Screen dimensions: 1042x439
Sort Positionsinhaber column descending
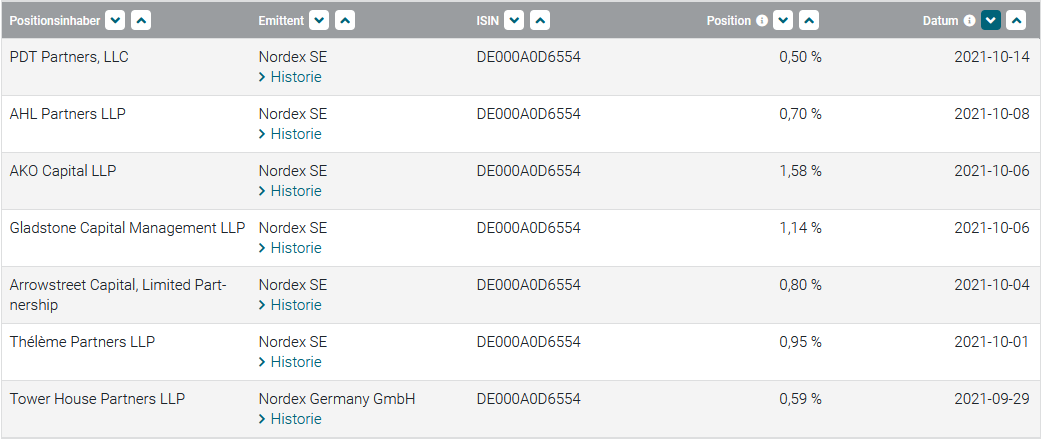(x=115, y=20)
